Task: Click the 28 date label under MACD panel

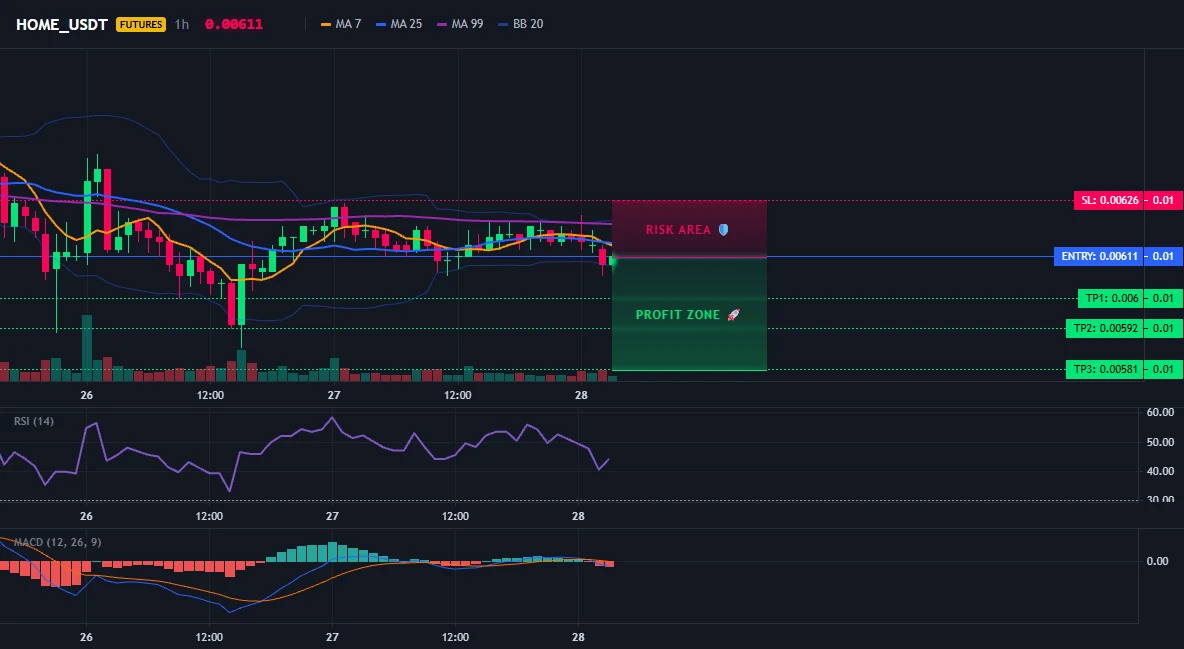Action: pyautogui.click(x=578, y=637)
